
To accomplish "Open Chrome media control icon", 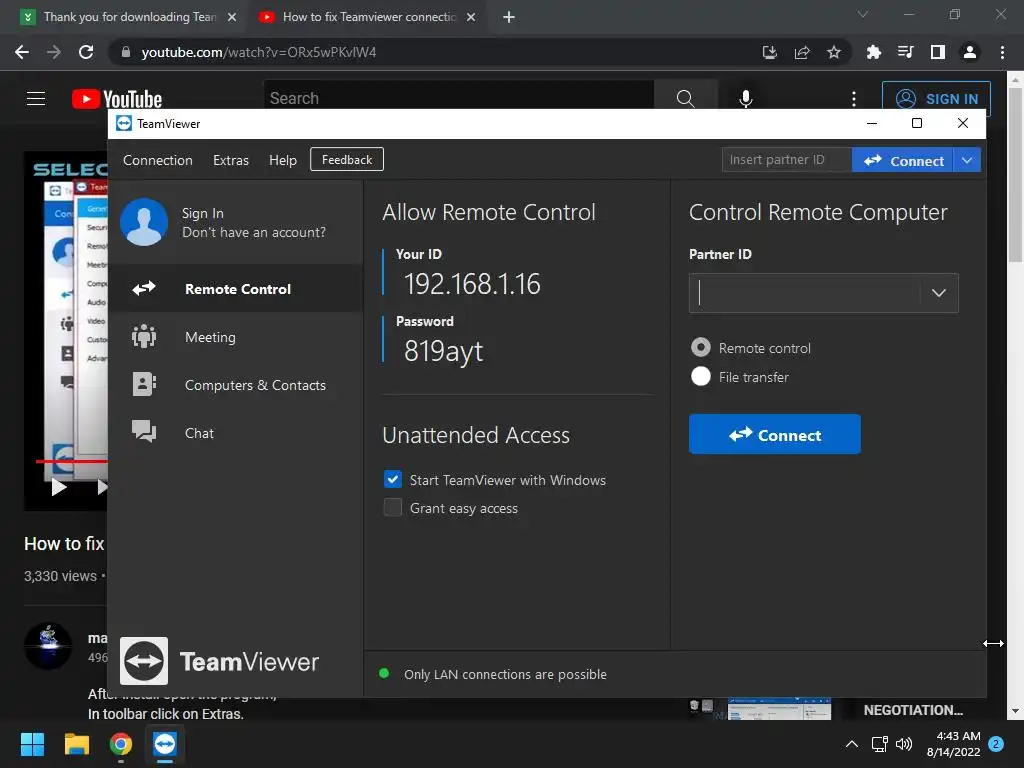I will pyautogui.click(x=905, y=52).
